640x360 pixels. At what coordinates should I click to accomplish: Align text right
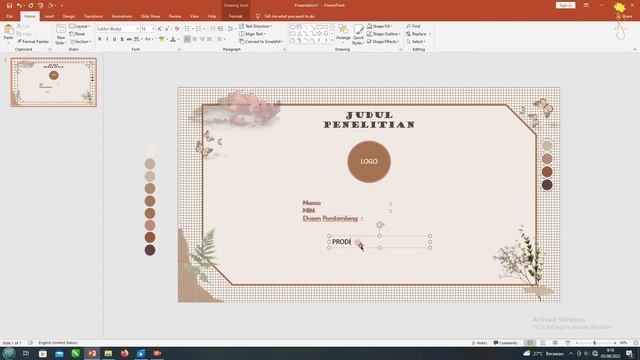[x=202, y=39]
